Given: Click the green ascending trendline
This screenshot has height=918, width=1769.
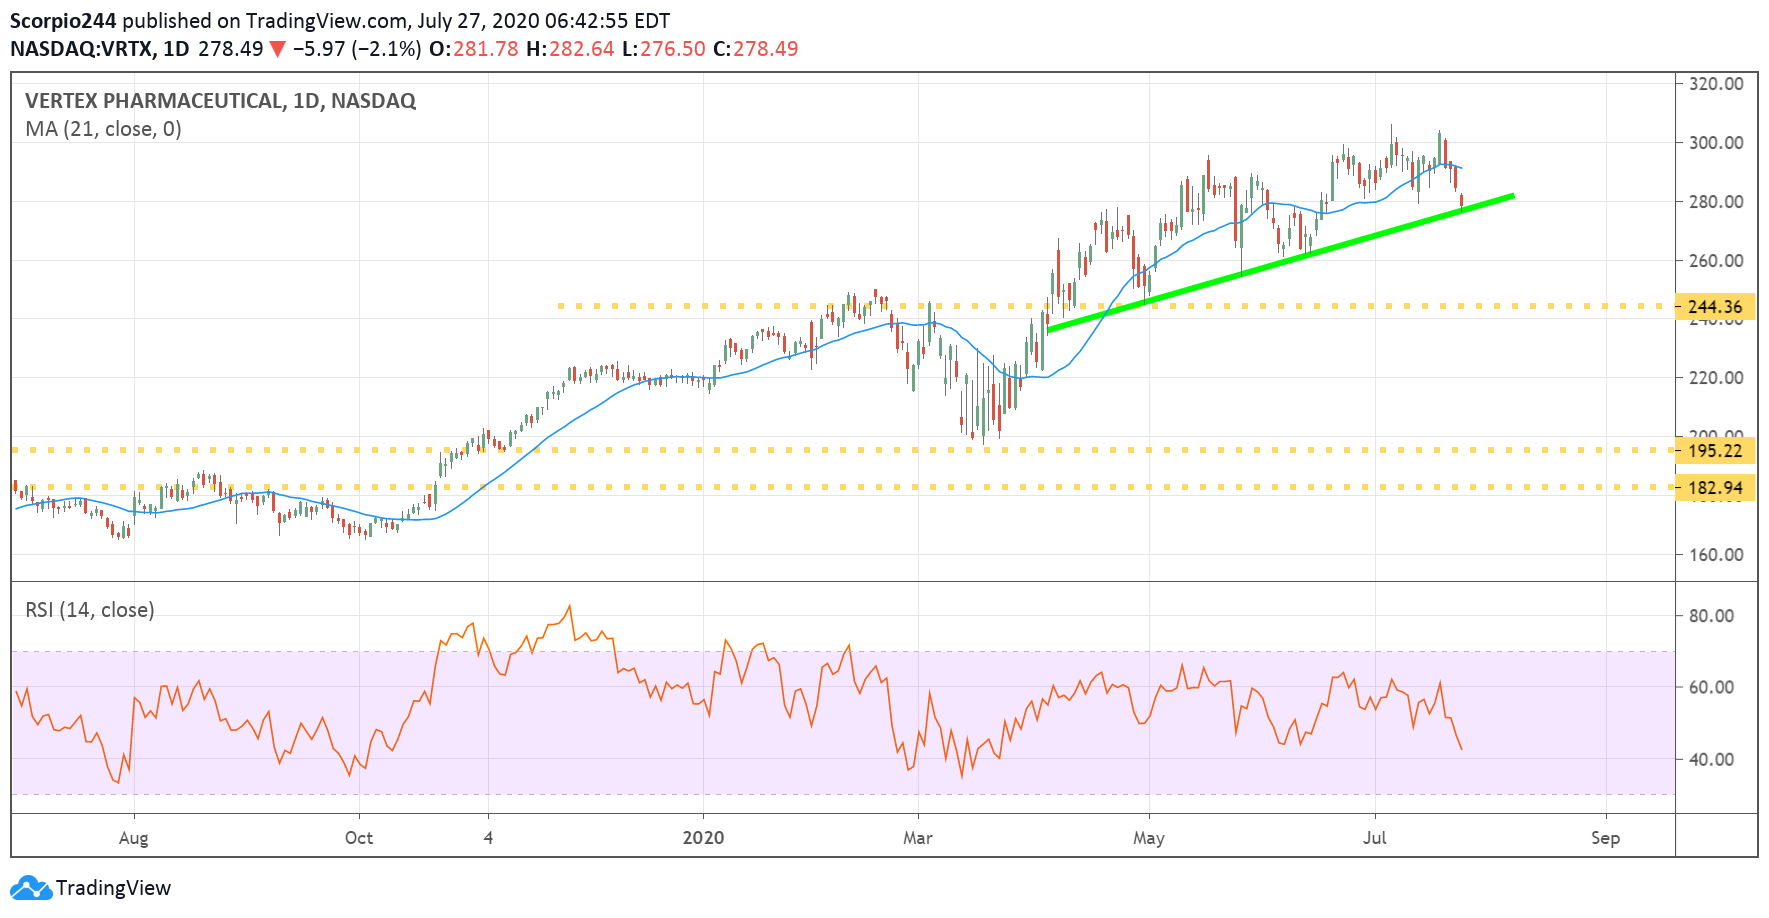Looking at the screenshot, I should (1280, 263).
